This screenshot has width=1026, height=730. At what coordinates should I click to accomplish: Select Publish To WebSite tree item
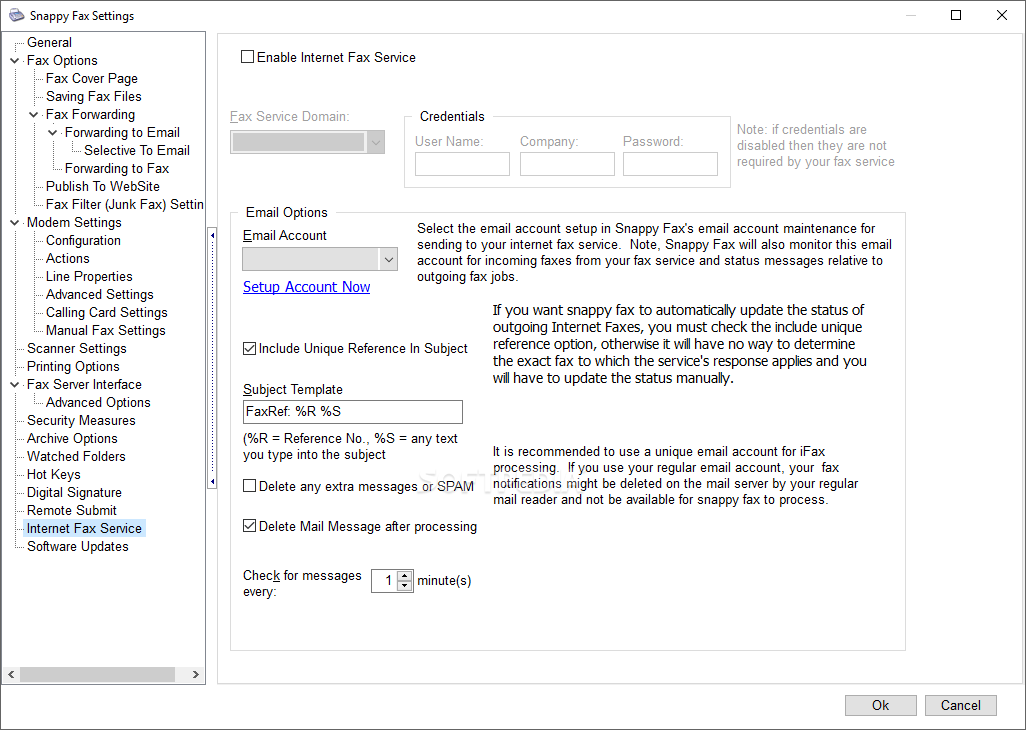(x=103, y=186)
